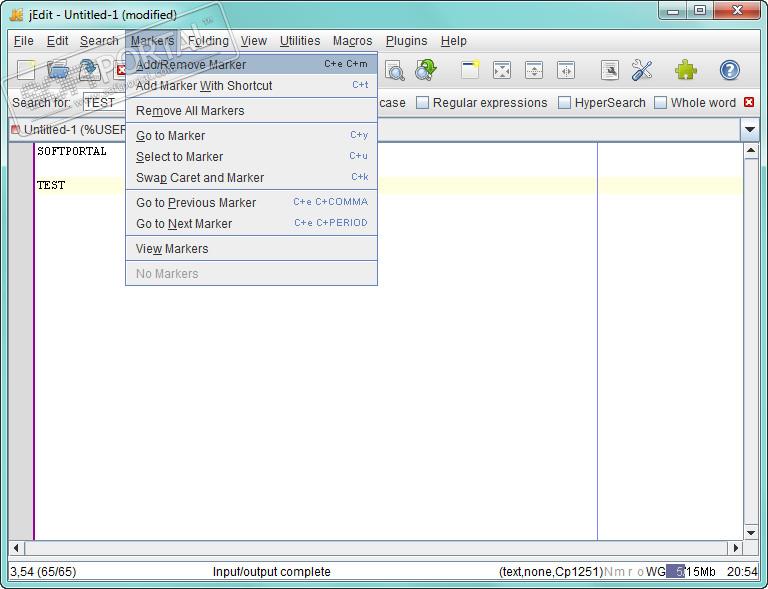Screen dimensions: 768x589
Task: Click the 15Mb memory status indicator
Action: 691,571
